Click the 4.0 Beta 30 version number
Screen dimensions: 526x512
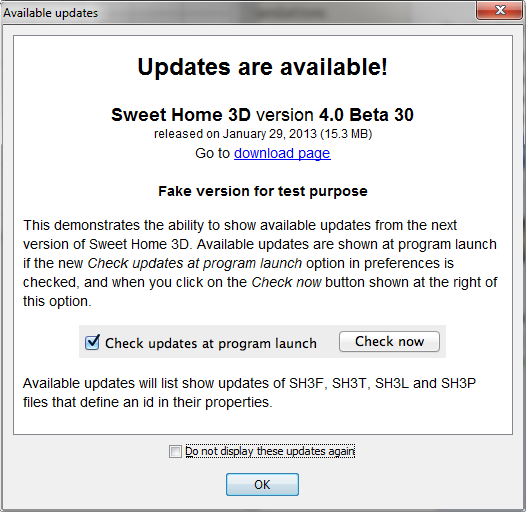point(366,115)
